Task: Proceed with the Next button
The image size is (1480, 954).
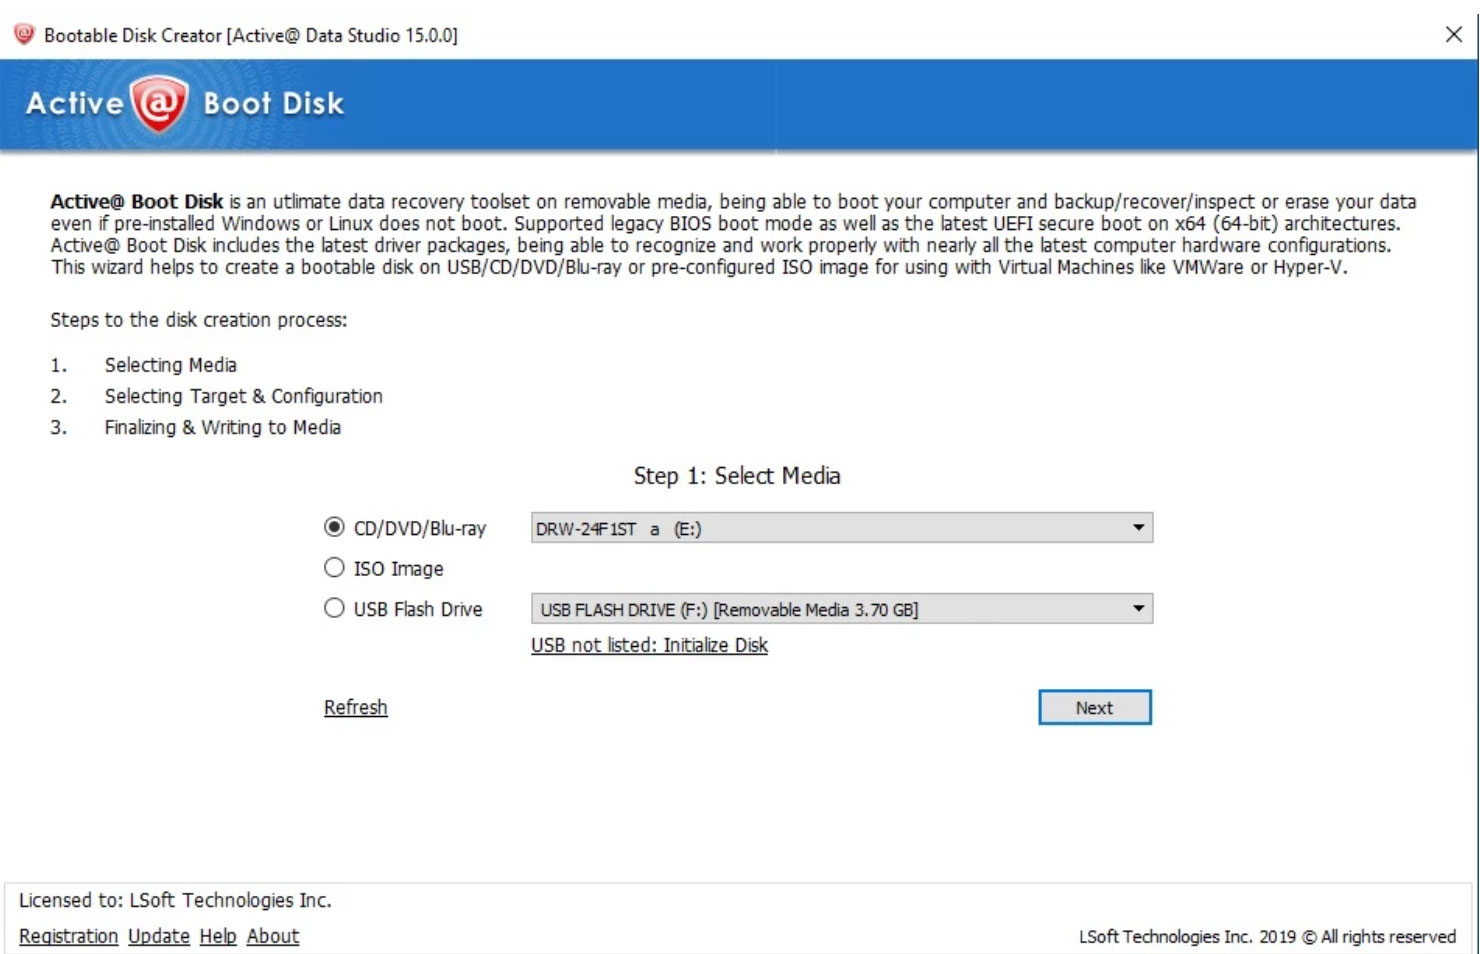Action: [x=1094, y=707]
